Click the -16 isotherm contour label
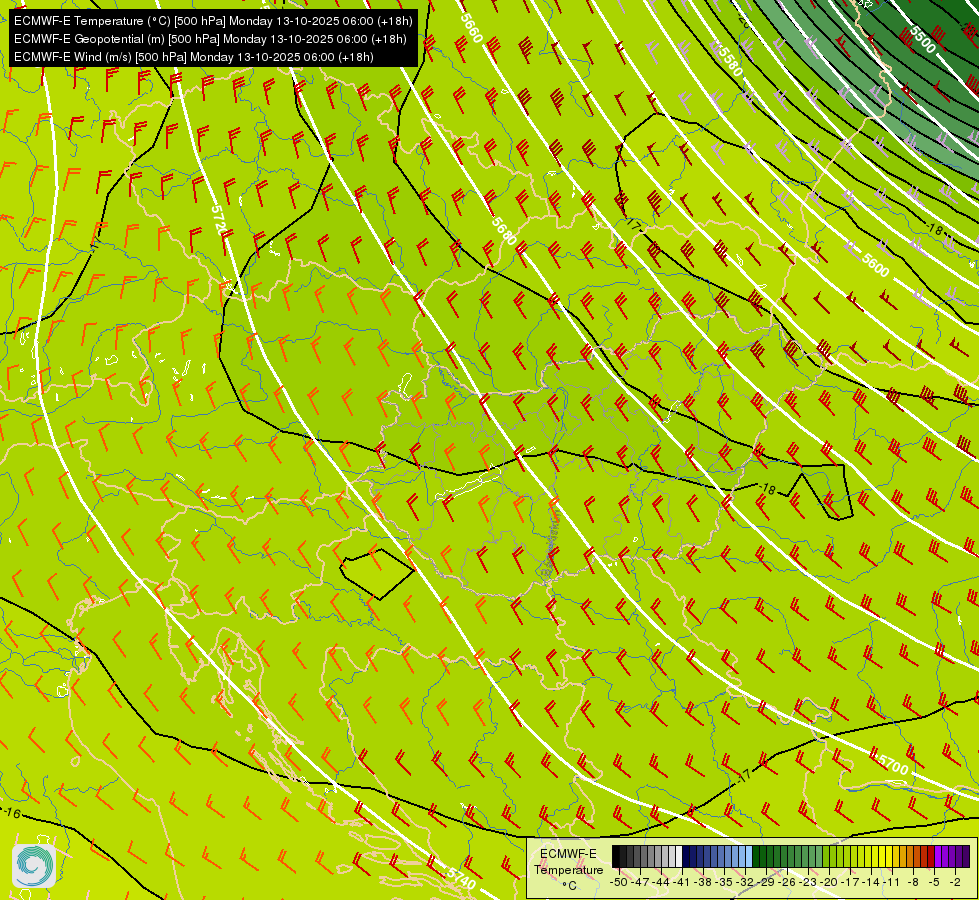The height and width of the screenshot is (900, 979). 12,813
